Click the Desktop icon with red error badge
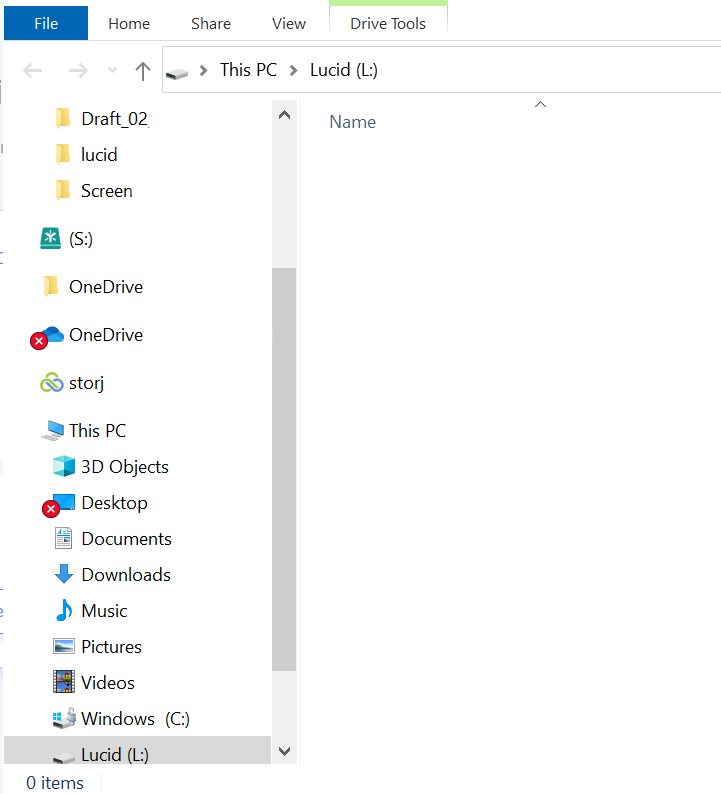This screenshot has width=721, height=794. (x=59, y=505)
